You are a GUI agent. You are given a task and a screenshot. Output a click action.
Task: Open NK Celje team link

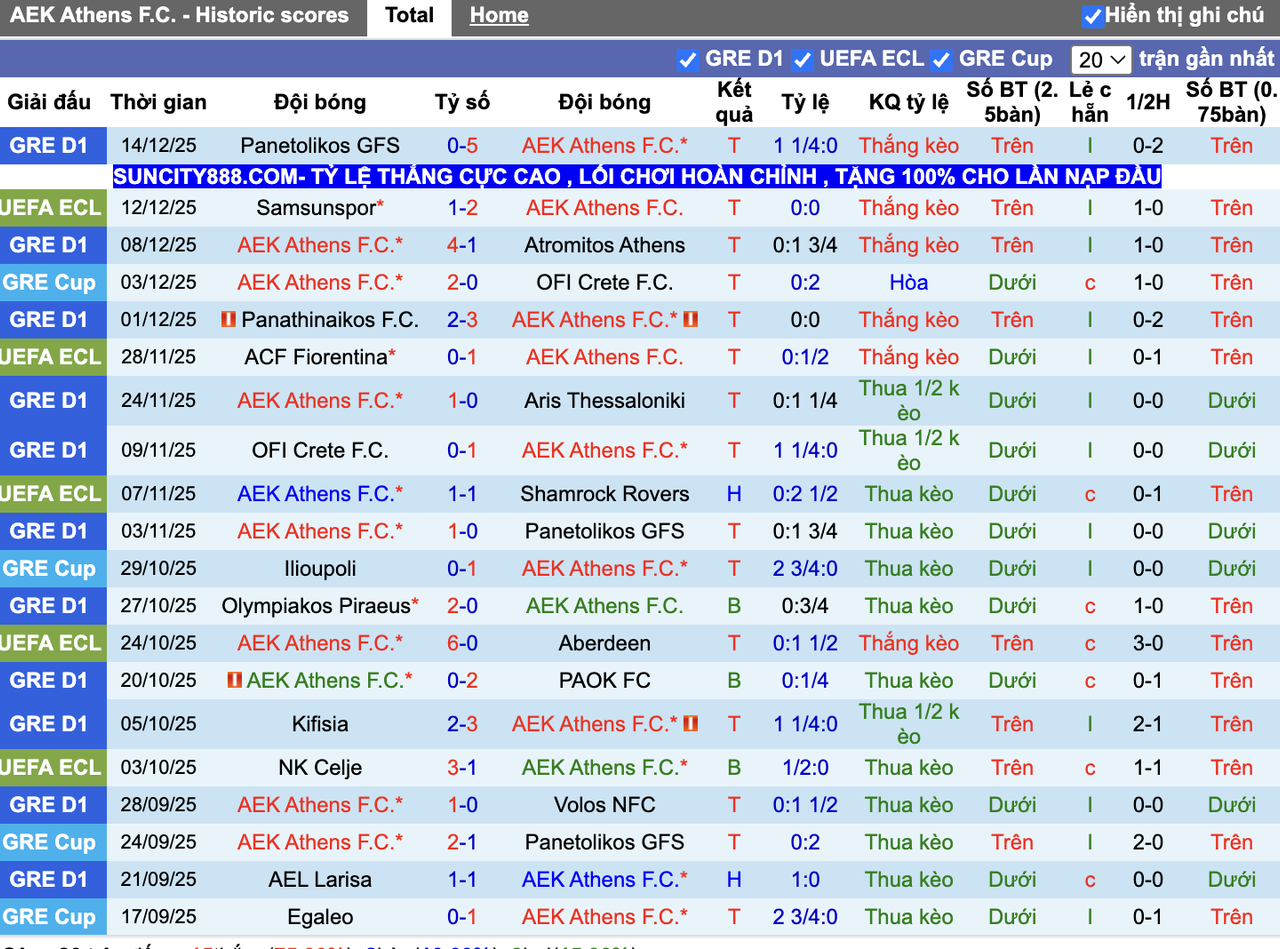[320, 768]
